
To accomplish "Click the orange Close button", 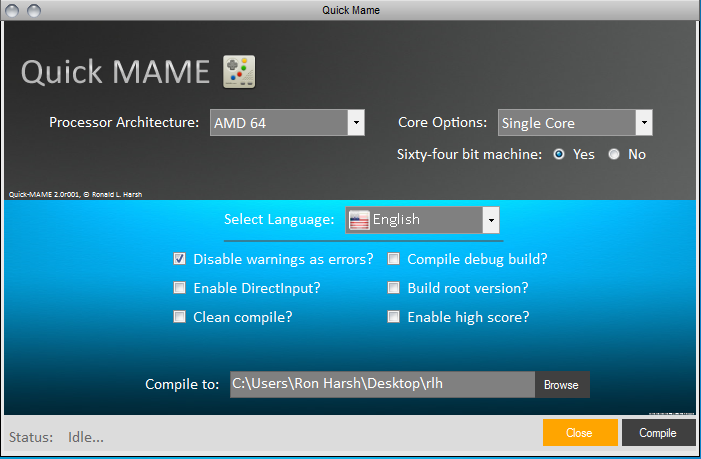I will (x=580, y=432).
